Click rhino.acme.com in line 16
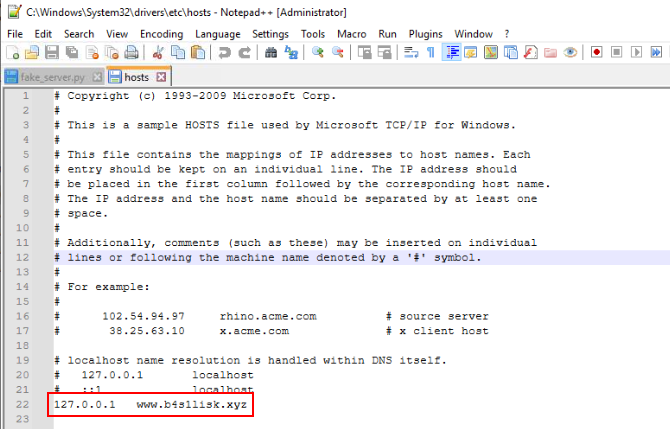Screen dimensions: 670x429 click(x=268, y=316)
